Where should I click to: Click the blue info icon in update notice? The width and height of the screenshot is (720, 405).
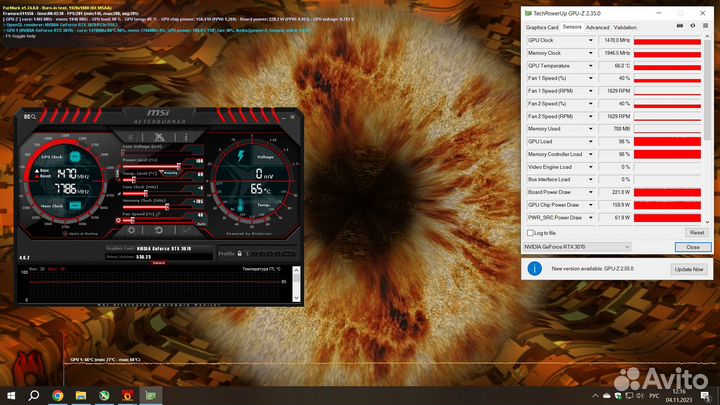(x=534, y=269)
